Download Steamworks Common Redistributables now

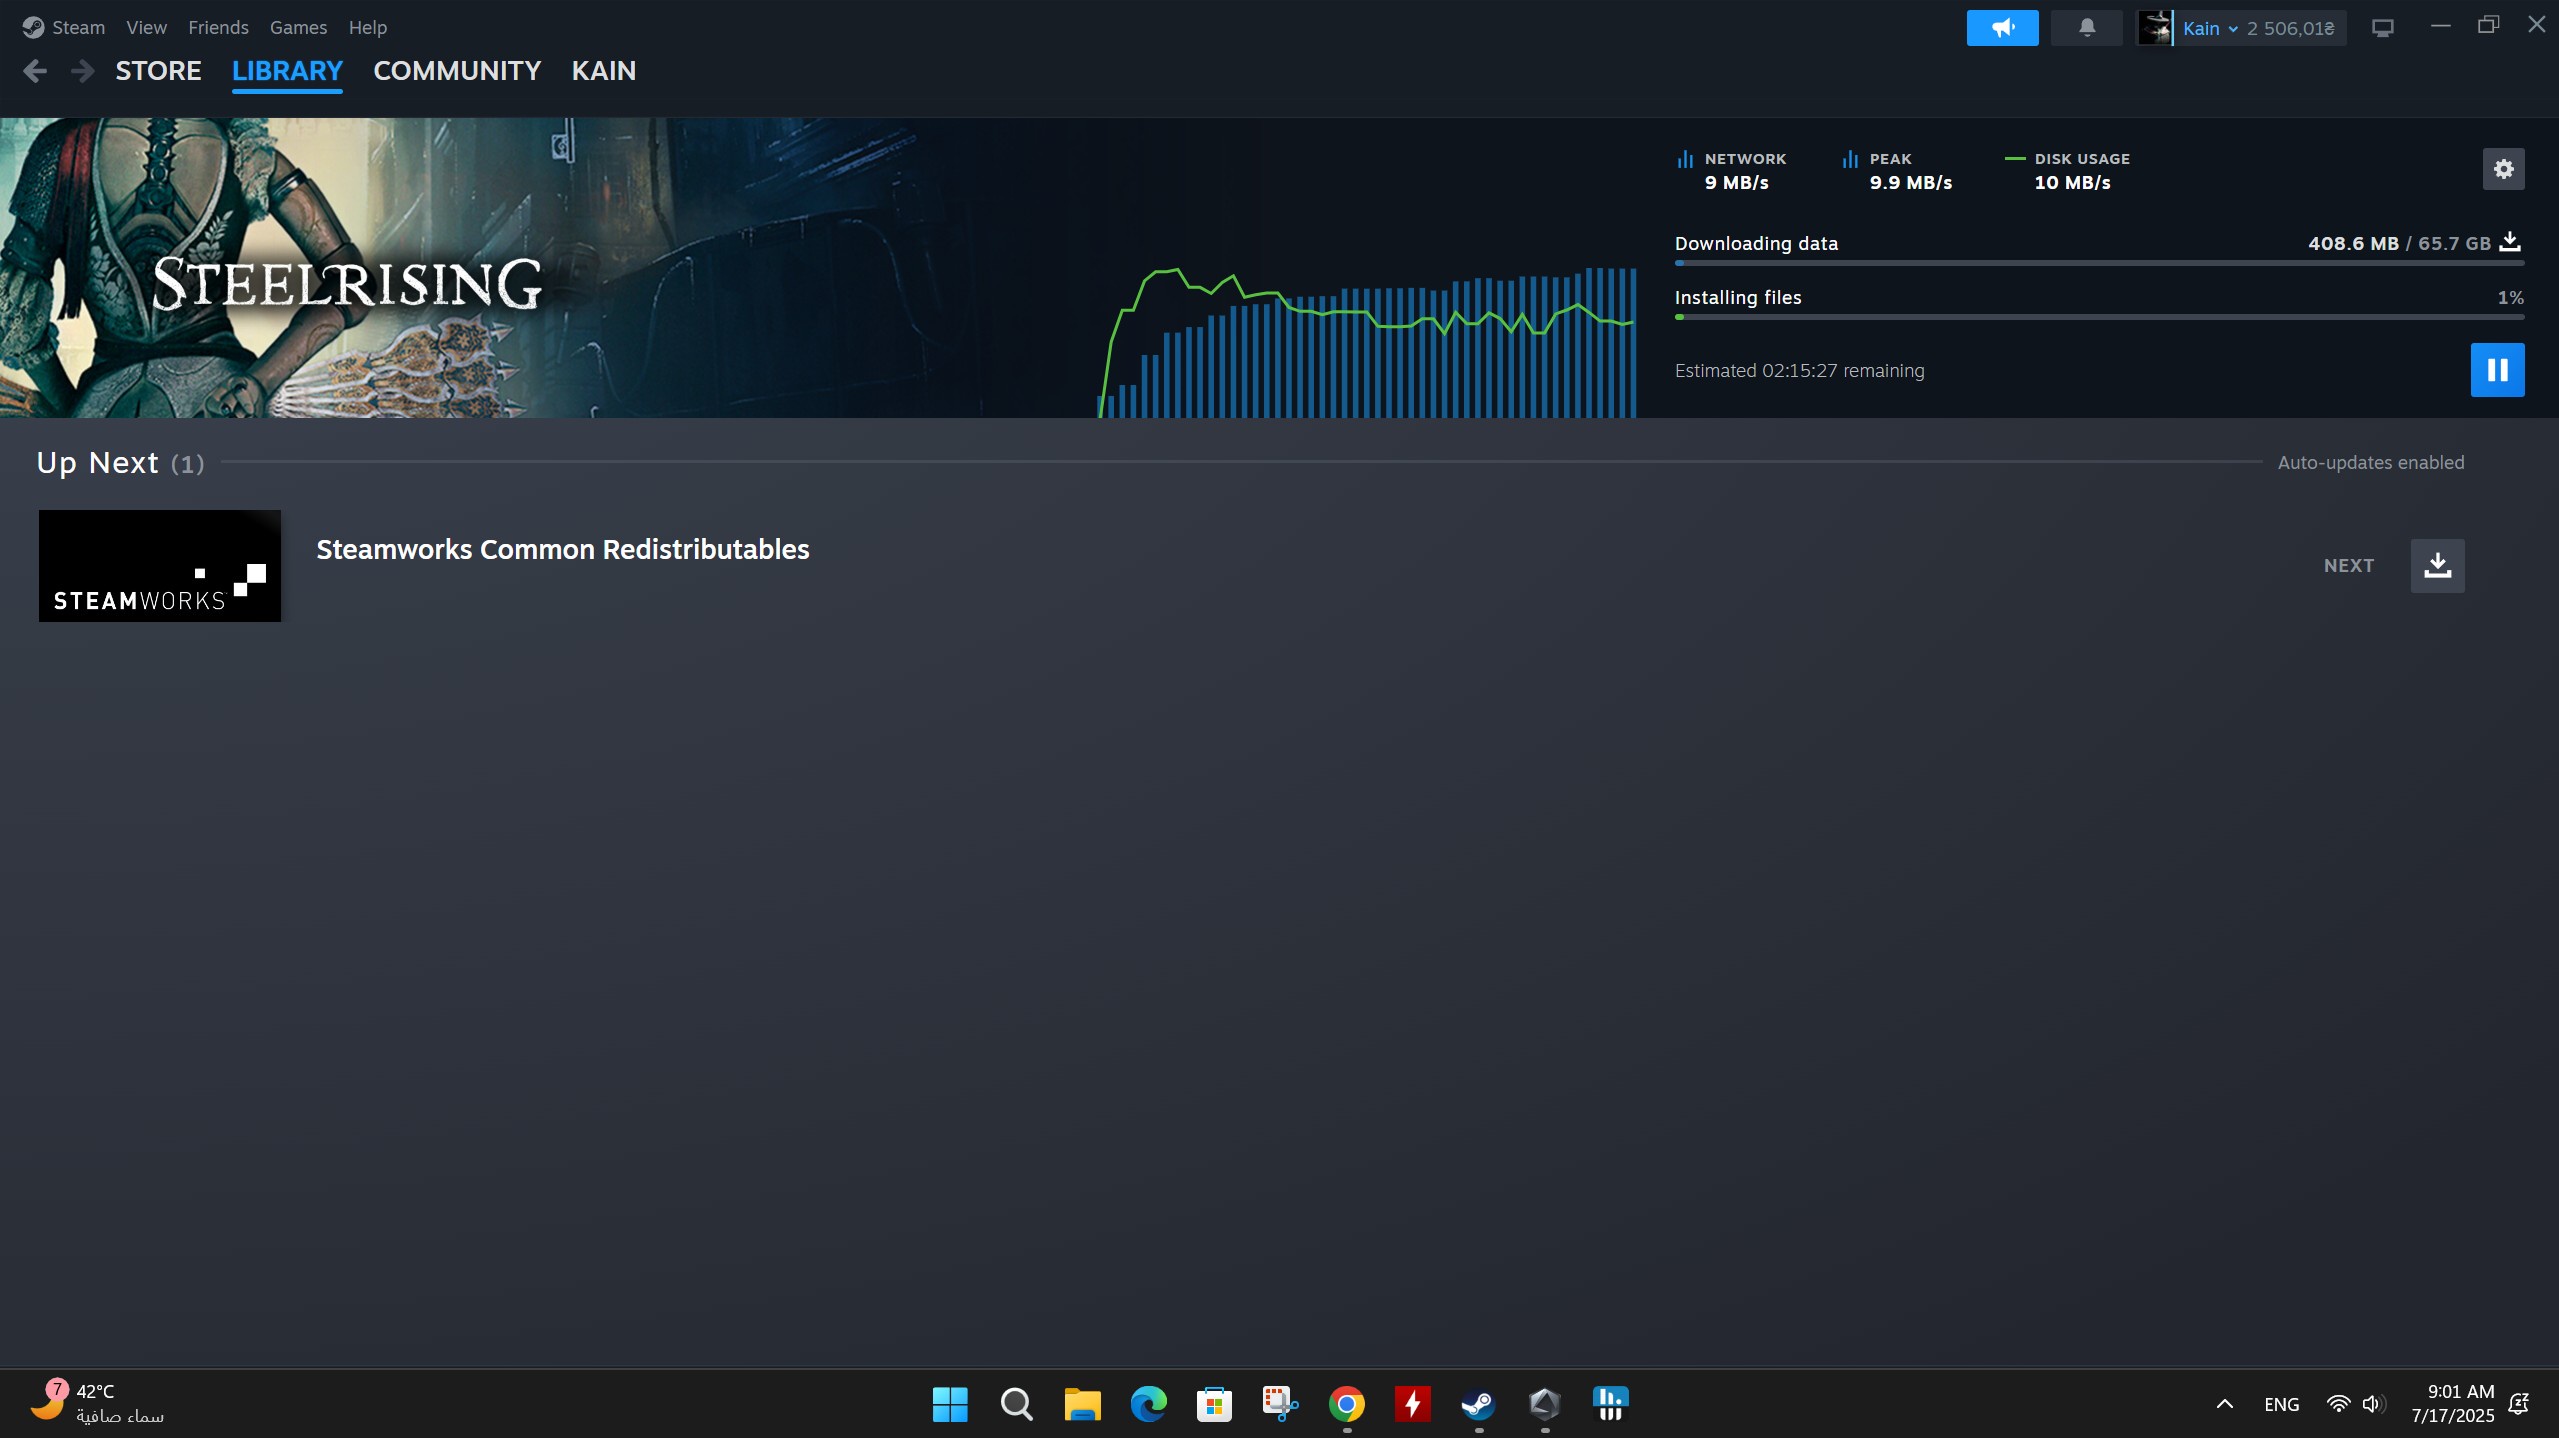2437,566
